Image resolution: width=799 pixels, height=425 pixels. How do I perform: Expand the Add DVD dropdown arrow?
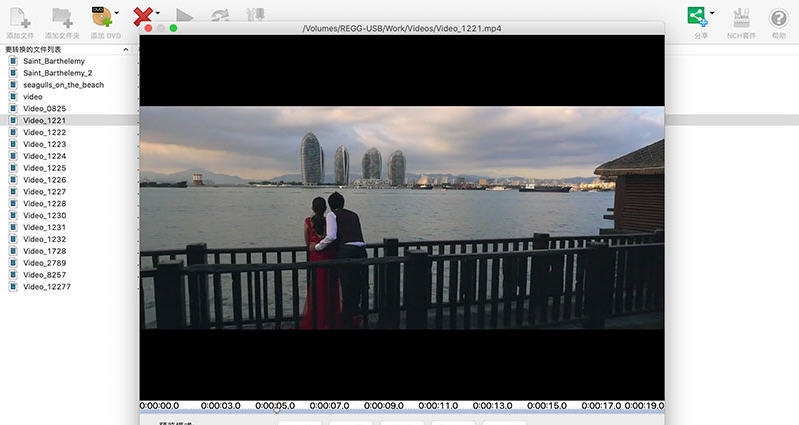[117, 14]
